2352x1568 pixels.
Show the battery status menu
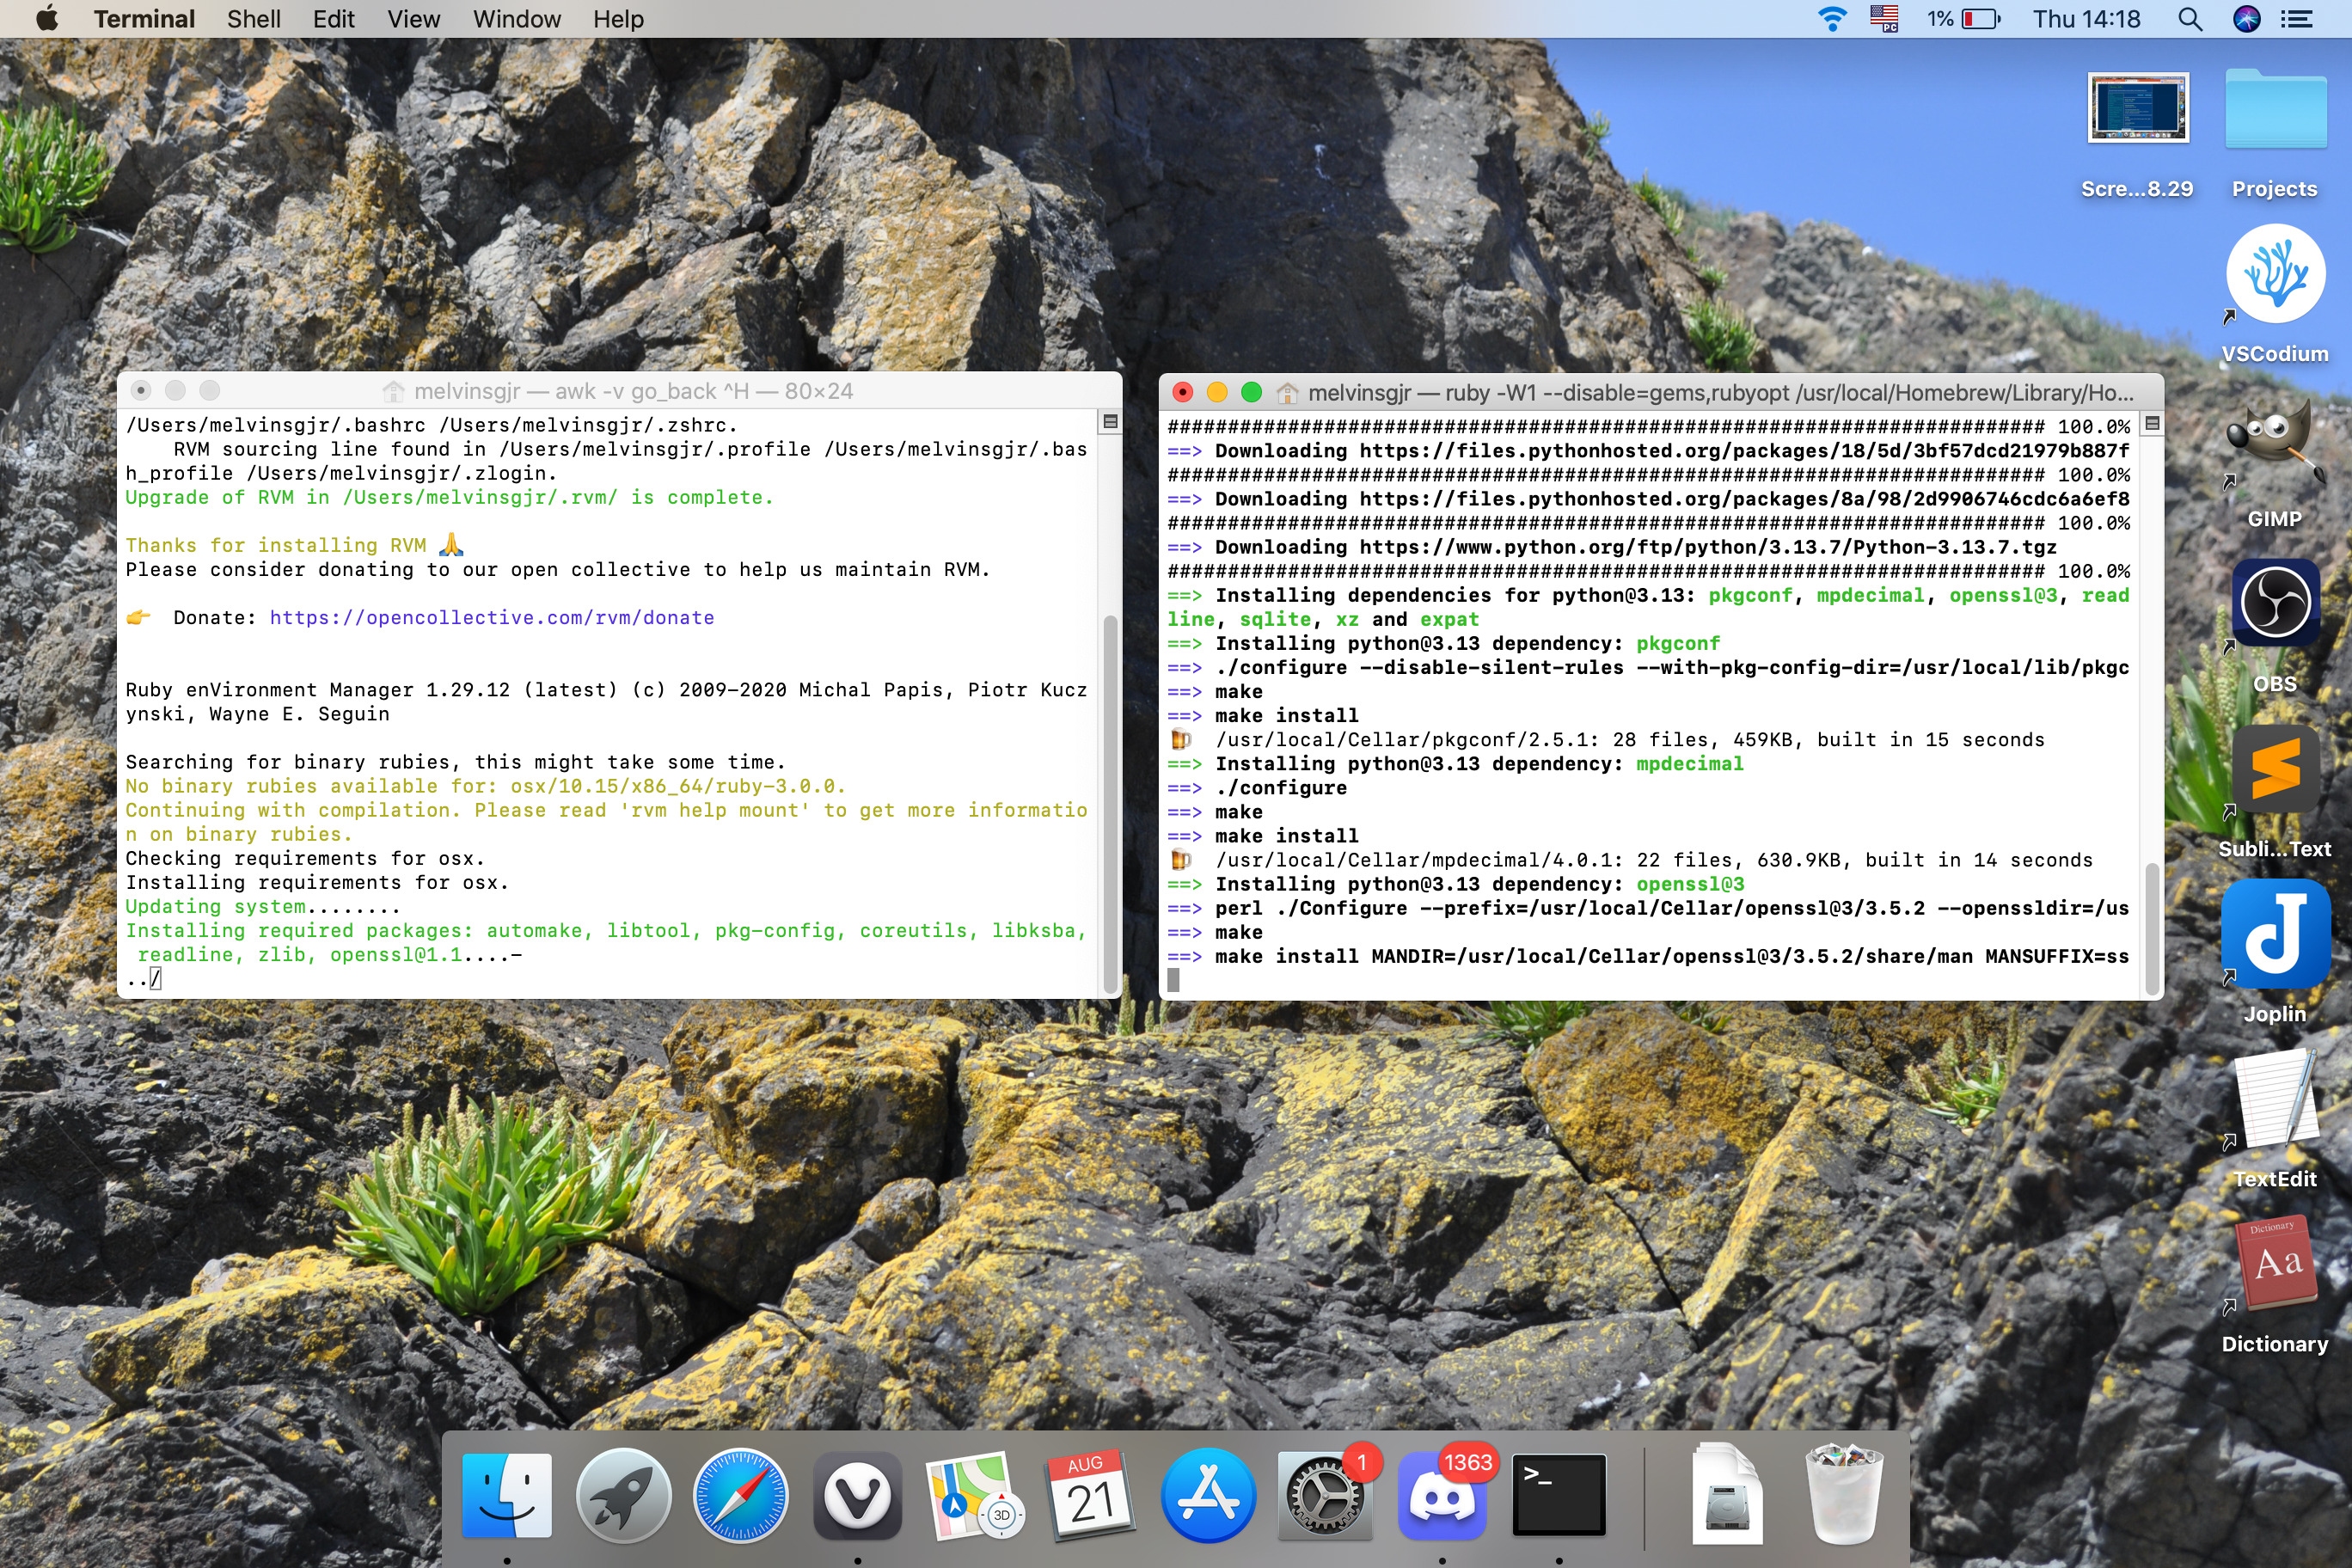pos(1979,19)
